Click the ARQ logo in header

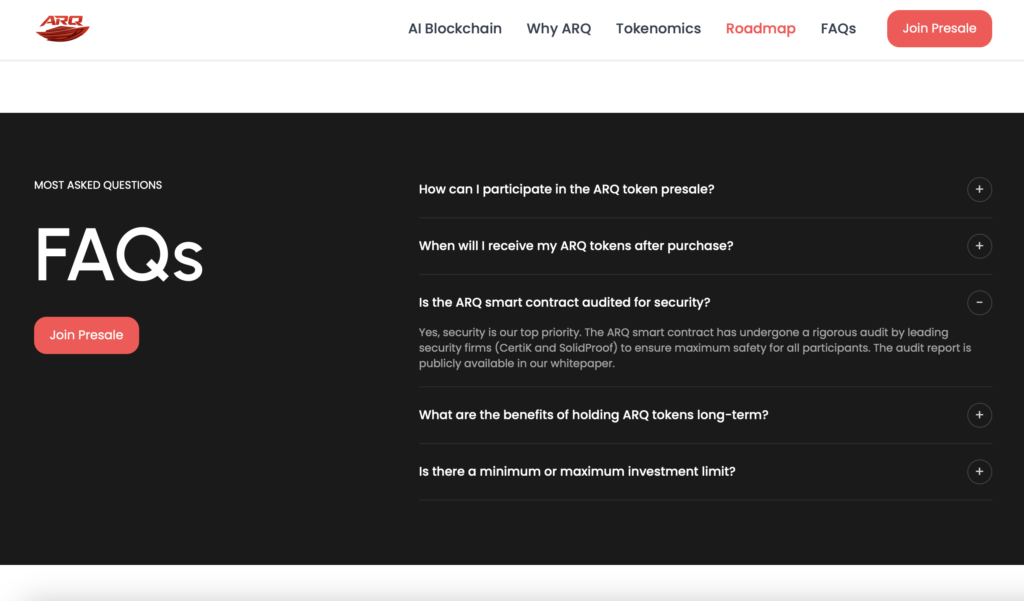pyautogui.click(x=63, y=28)
